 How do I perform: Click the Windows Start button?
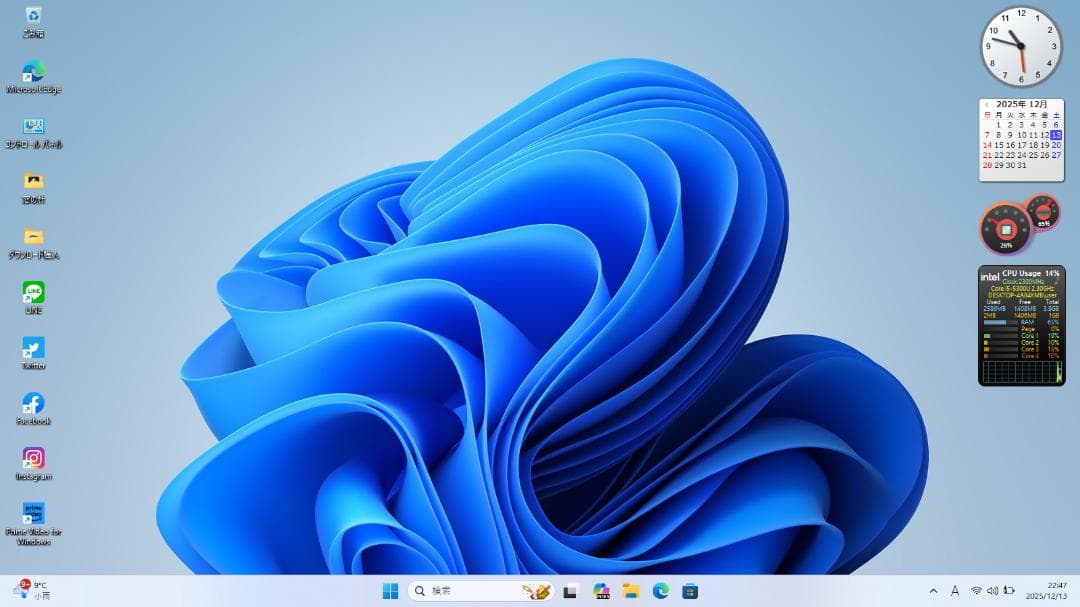(x=390, y=591)
